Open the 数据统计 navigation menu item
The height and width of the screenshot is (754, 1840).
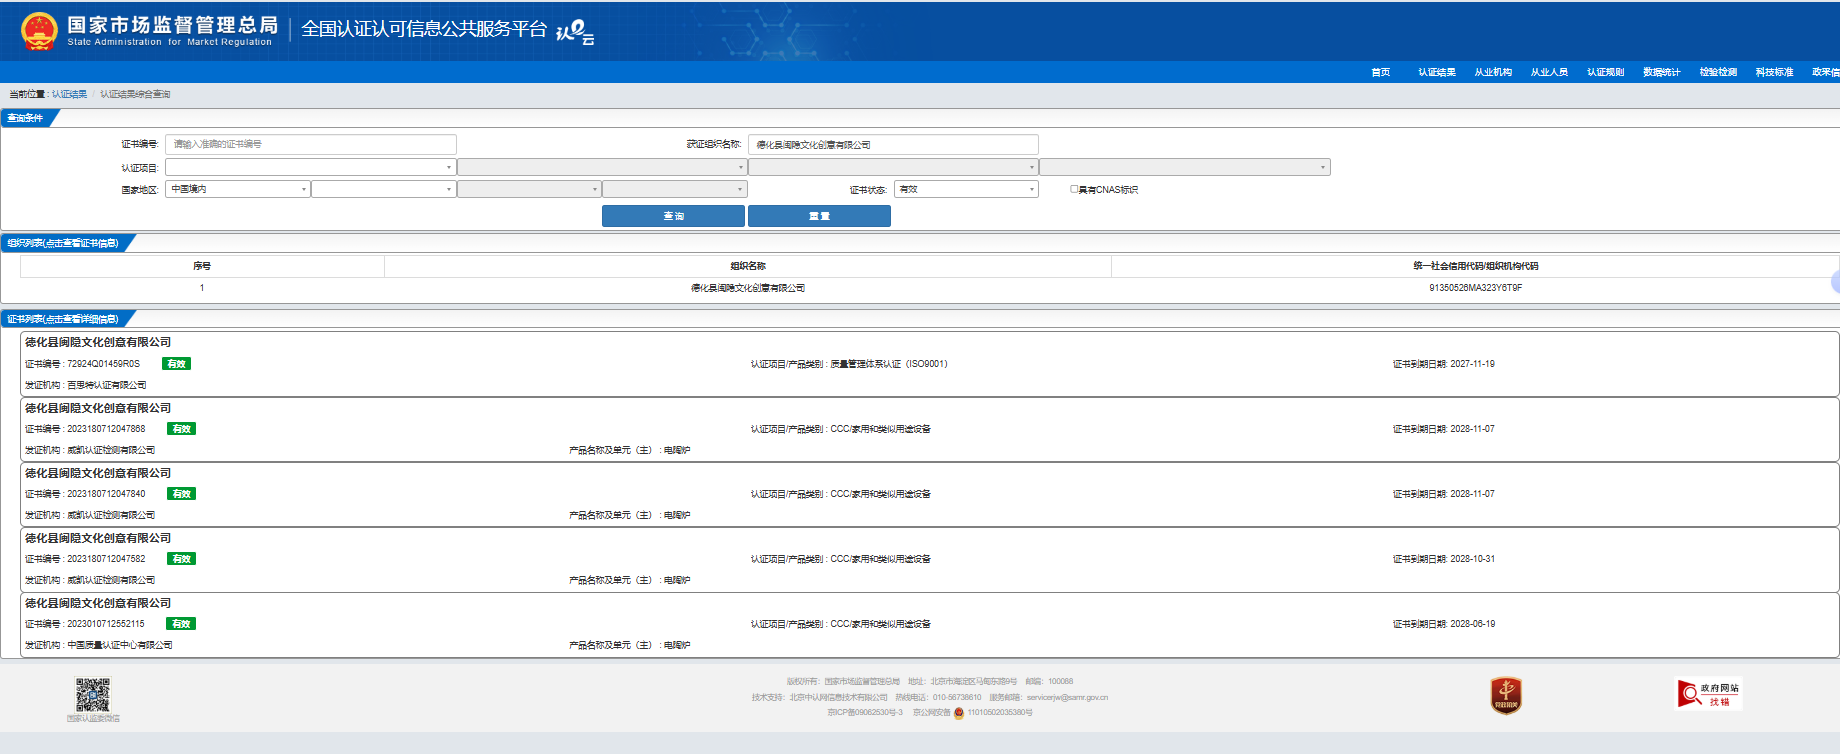coord(1661,72)
